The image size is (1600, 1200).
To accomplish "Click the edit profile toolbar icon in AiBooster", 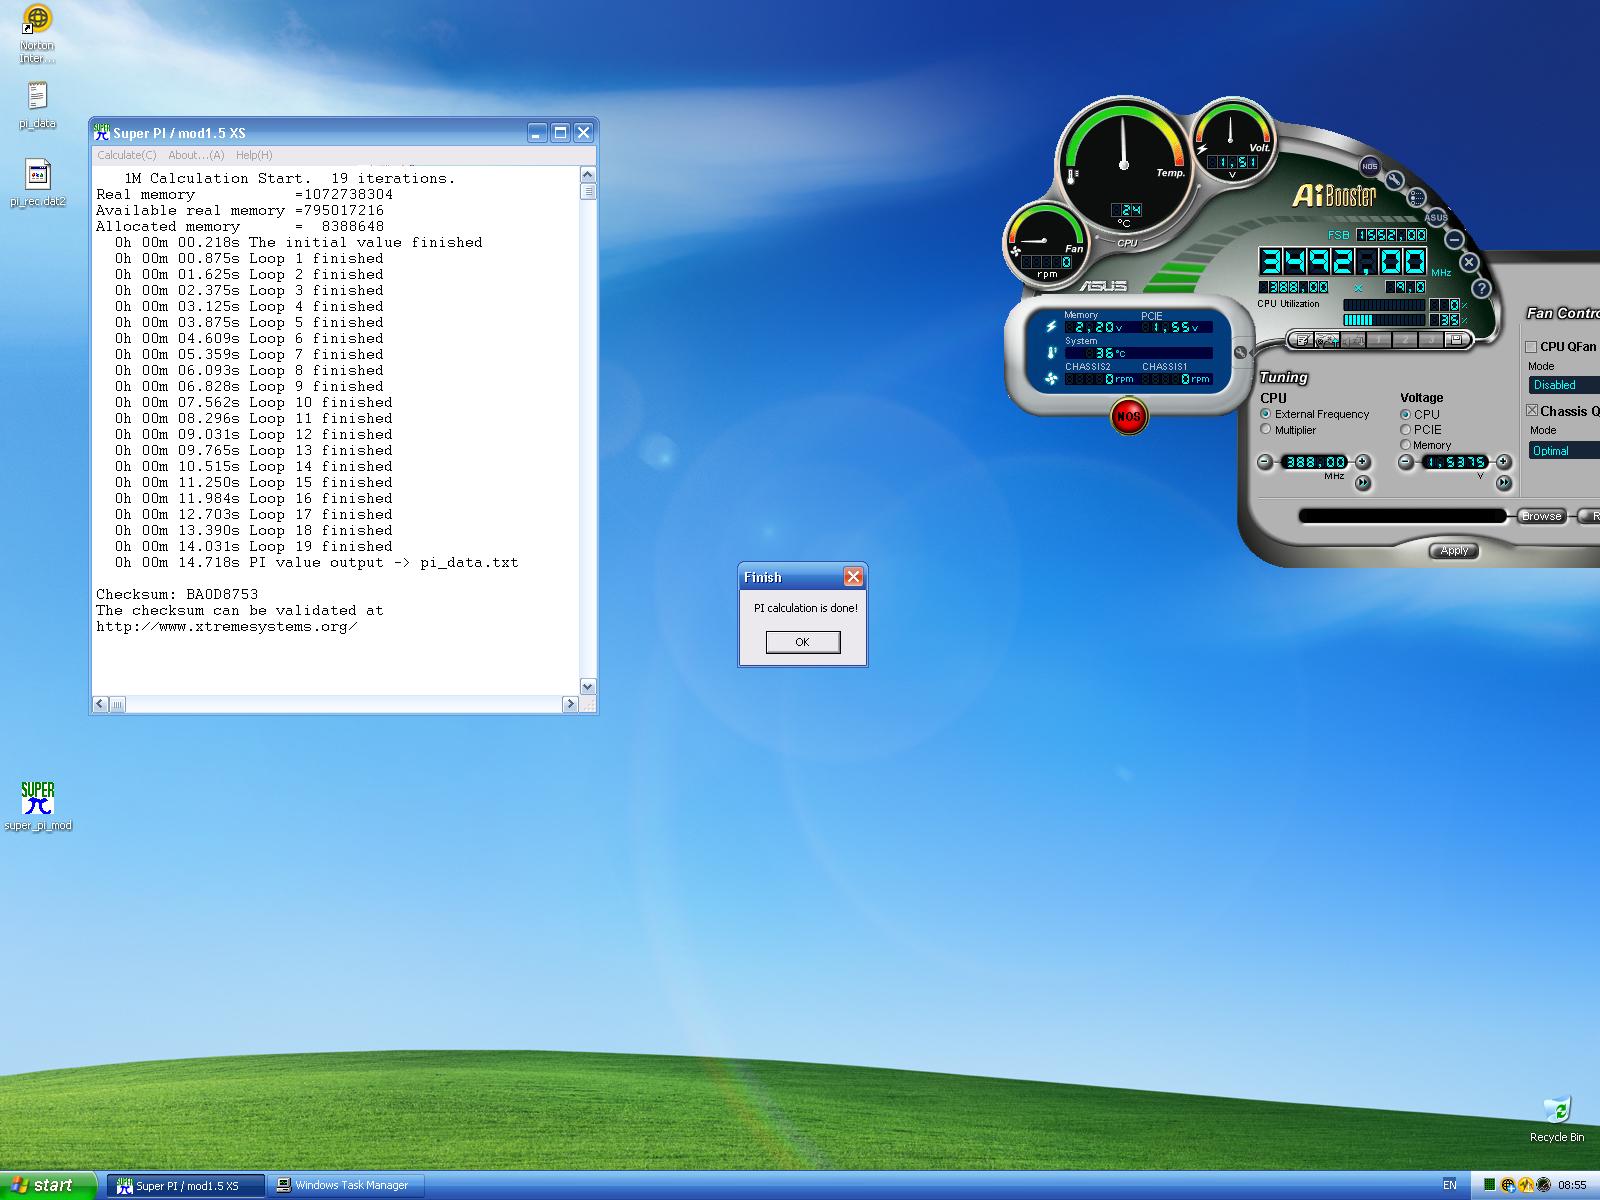I will 1302,340.
